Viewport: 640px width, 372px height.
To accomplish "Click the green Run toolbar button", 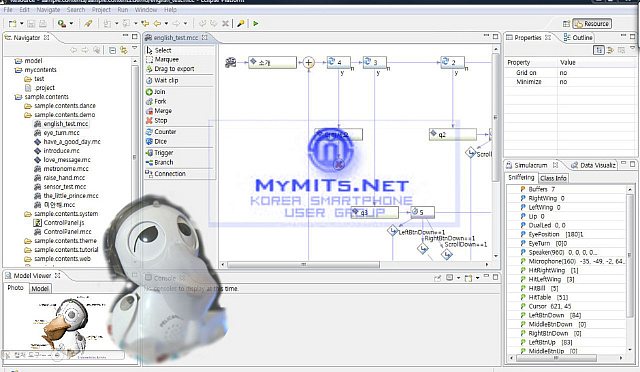I will [256, 24].
